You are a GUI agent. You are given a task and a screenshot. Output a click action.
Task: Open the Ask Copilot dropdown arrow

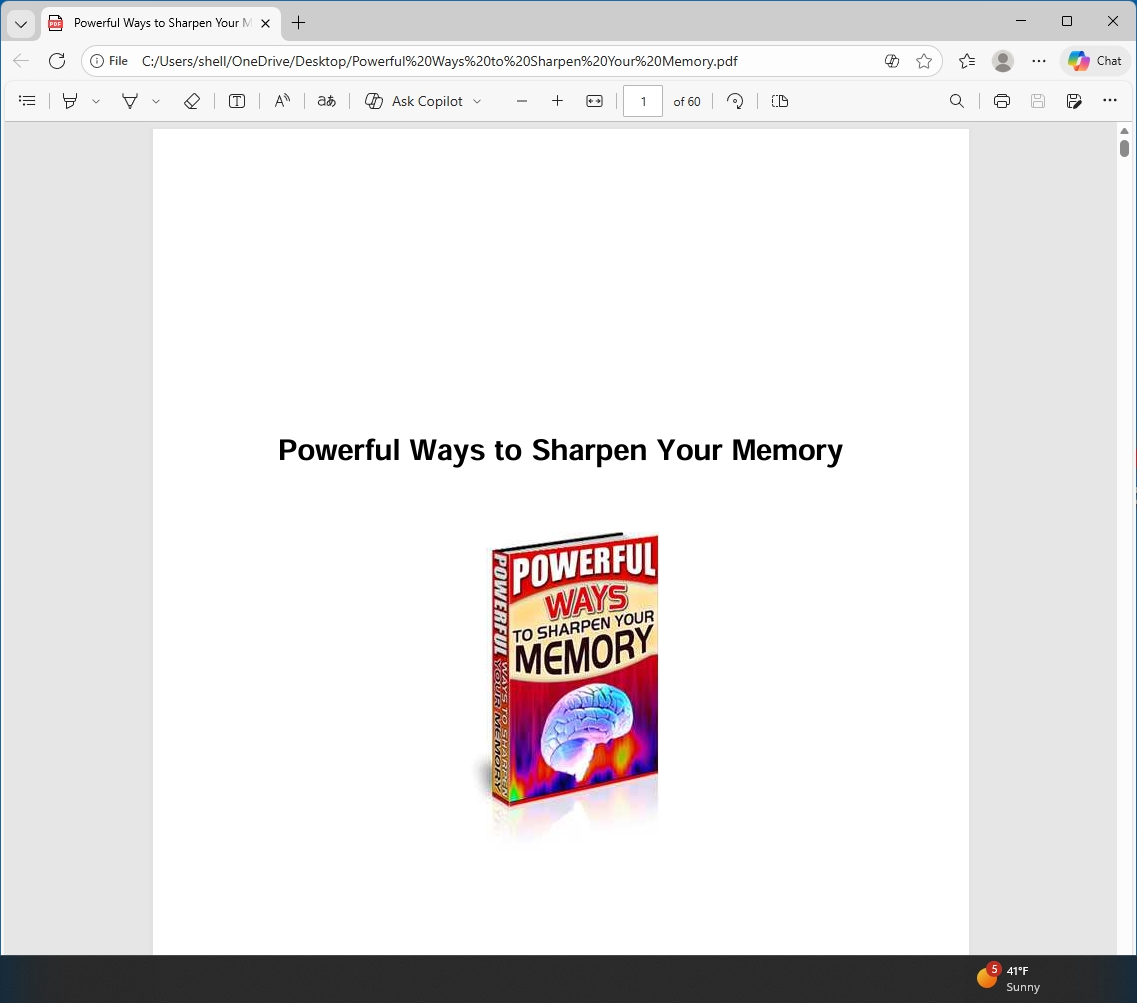click(x=476, y=101)
